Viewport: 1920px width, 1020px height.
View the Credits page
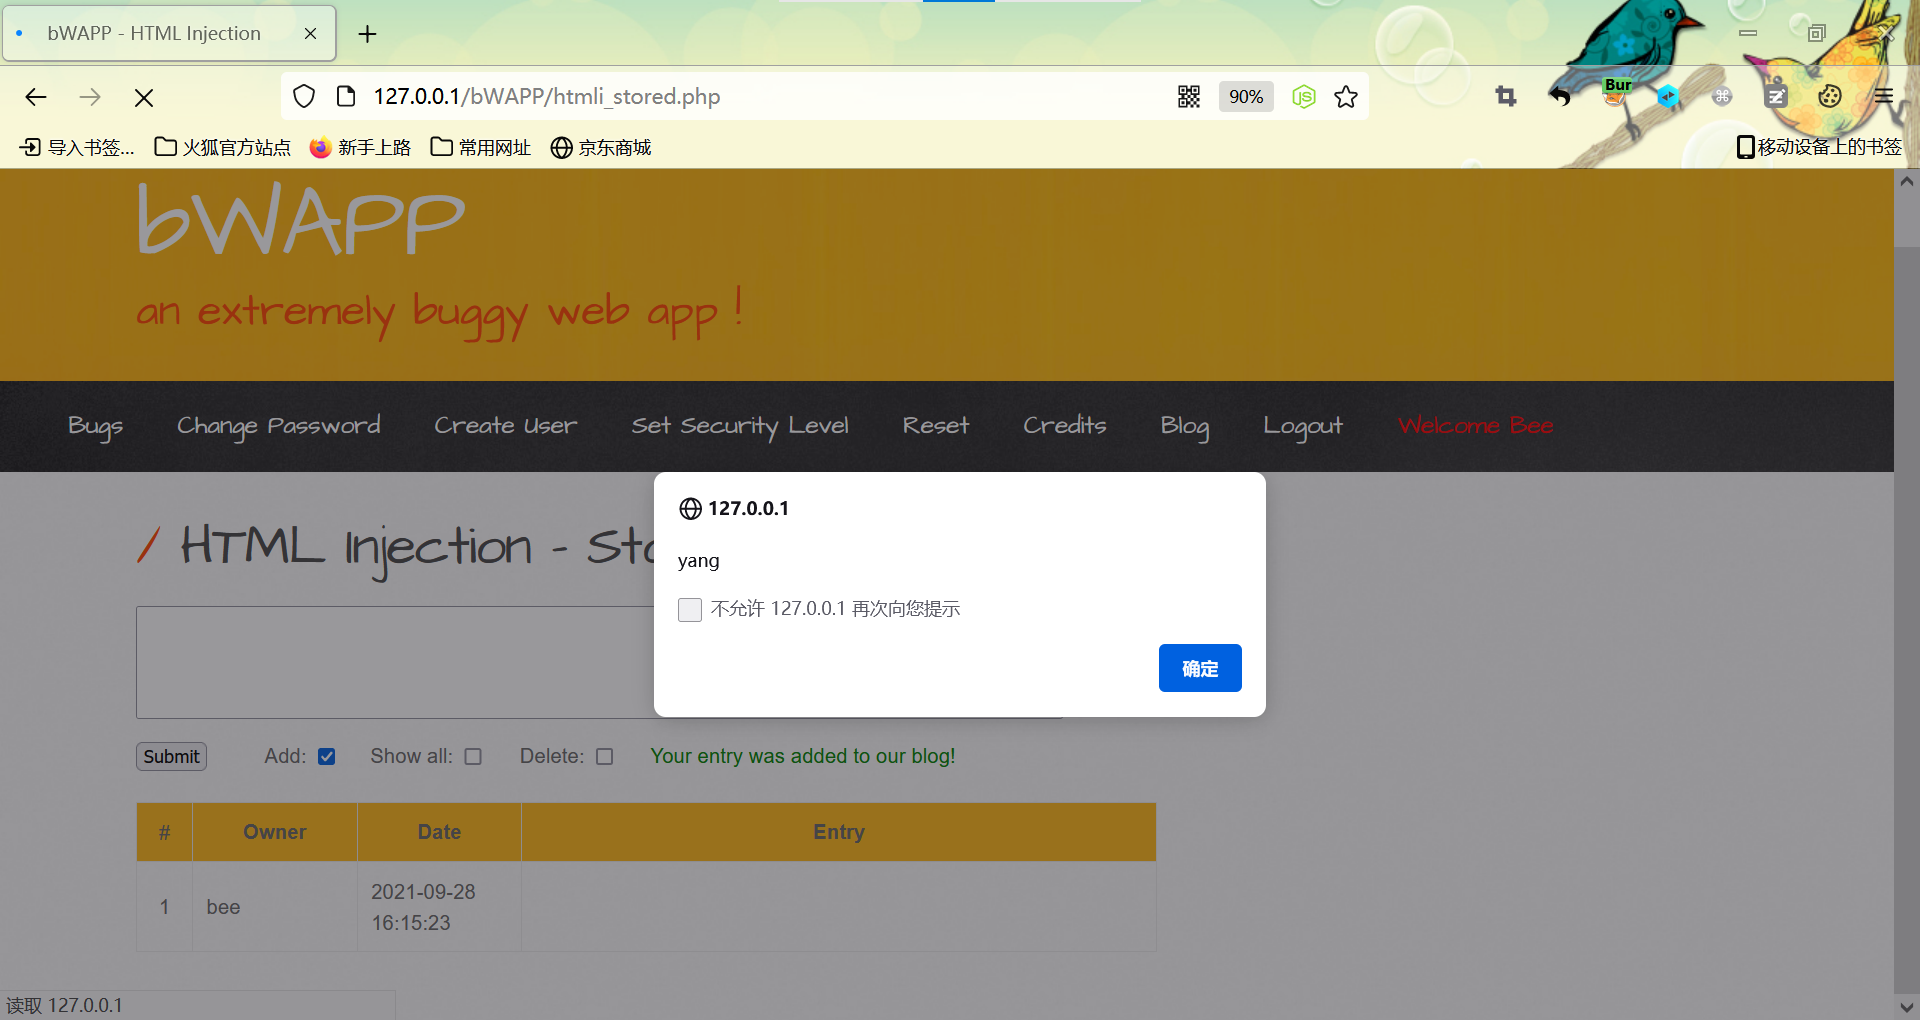(x=1065, y=426)
